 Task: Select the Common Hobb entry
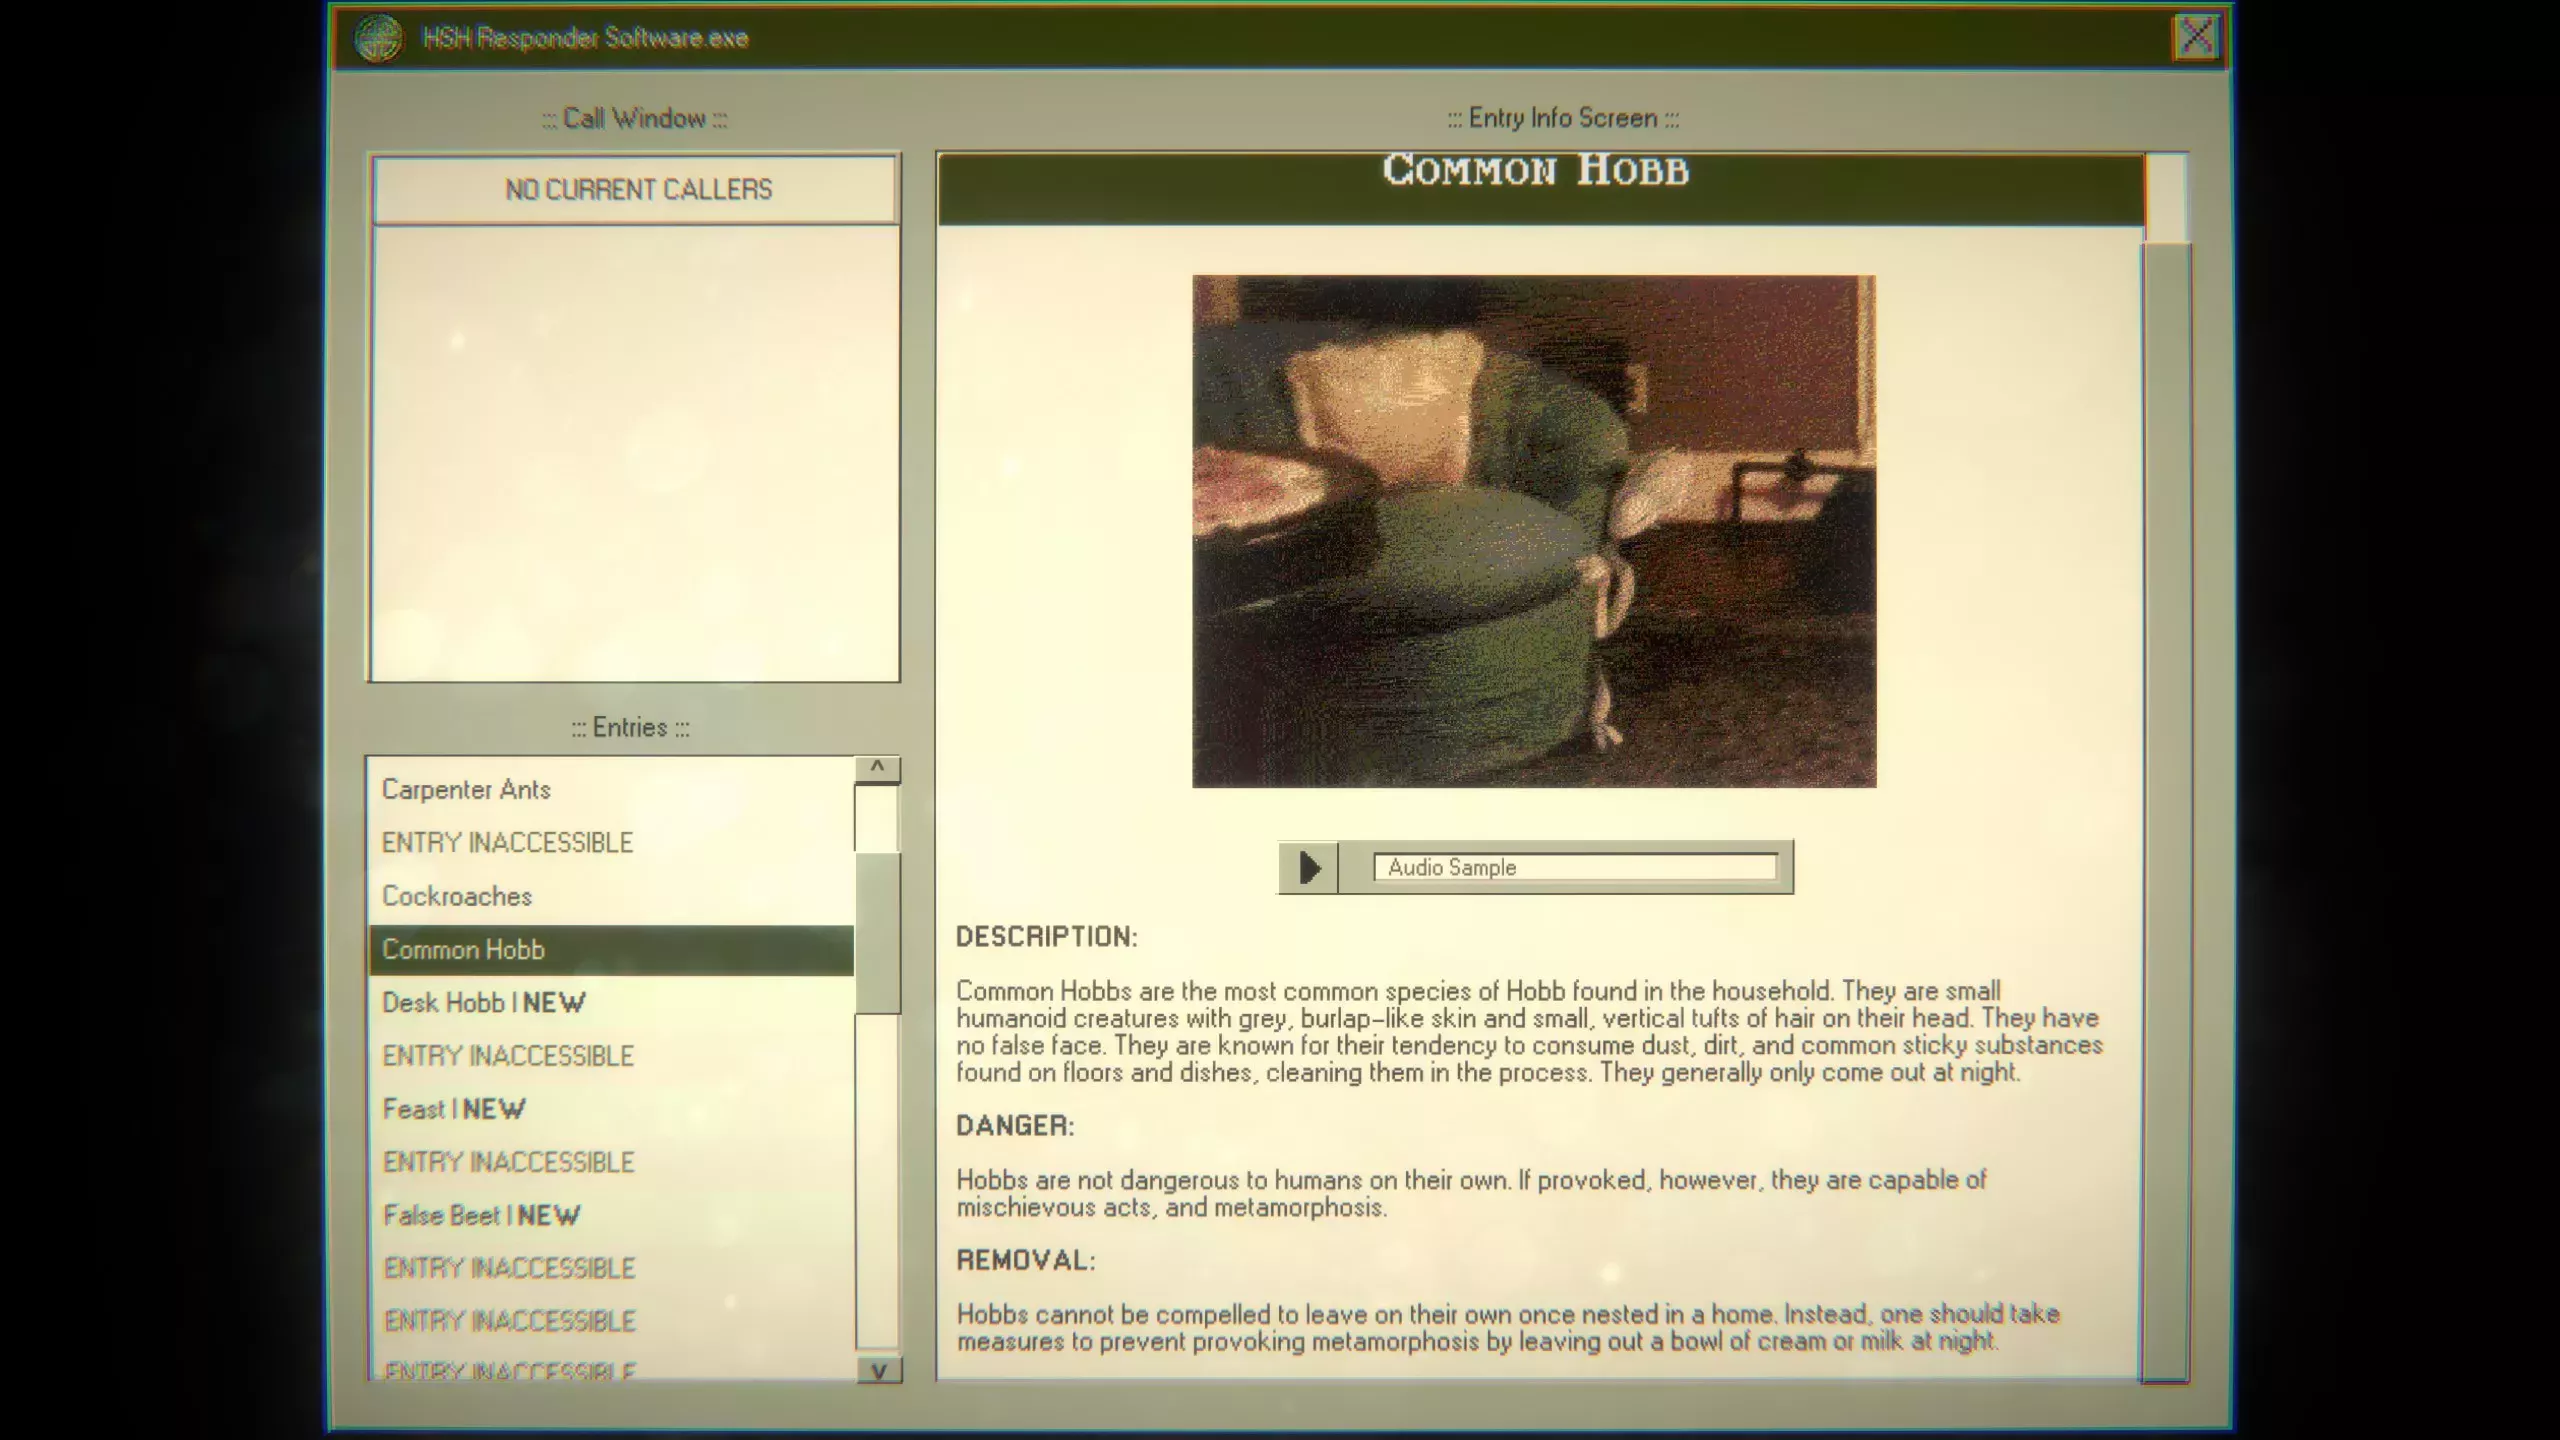pyautogui.click(x=464, y=949)
